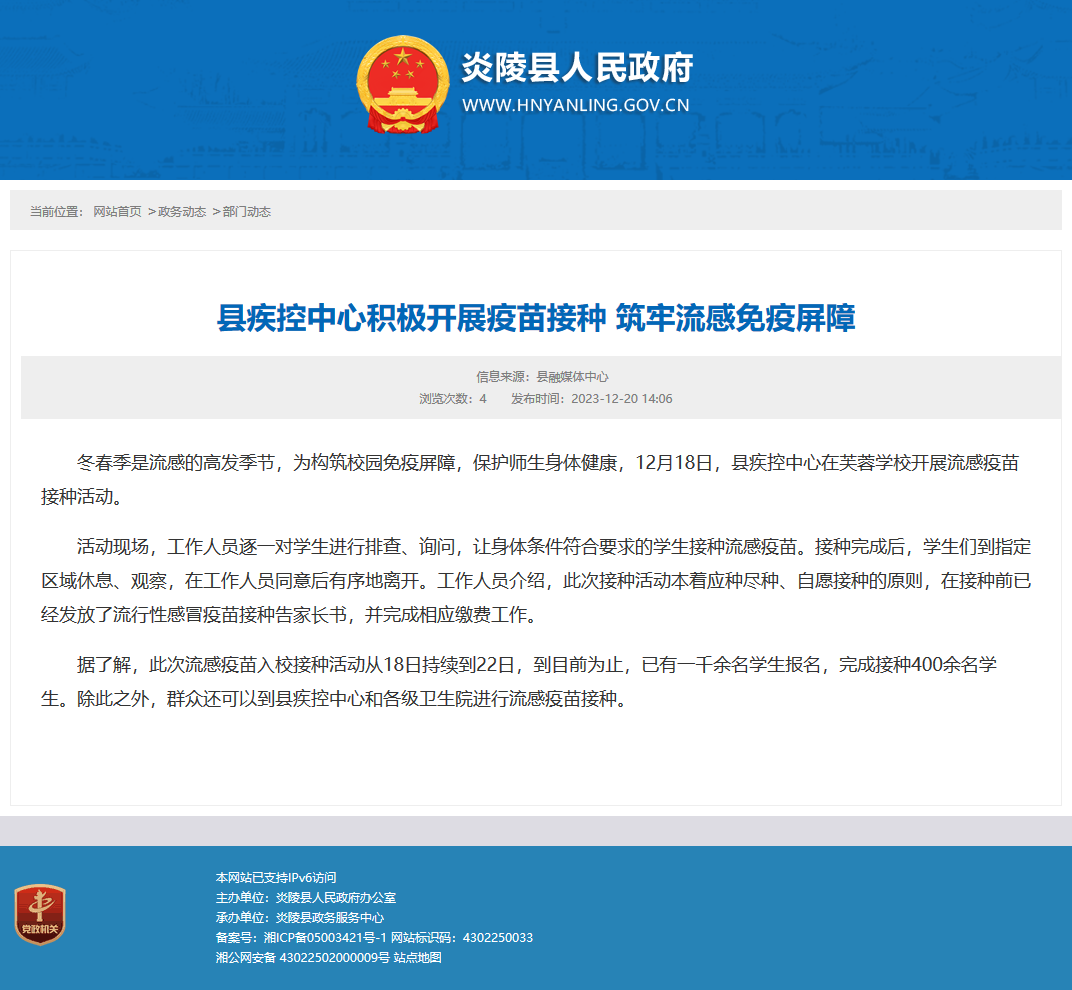Go to 政务动态 in breadcrumb

click(x=182, y=212)
